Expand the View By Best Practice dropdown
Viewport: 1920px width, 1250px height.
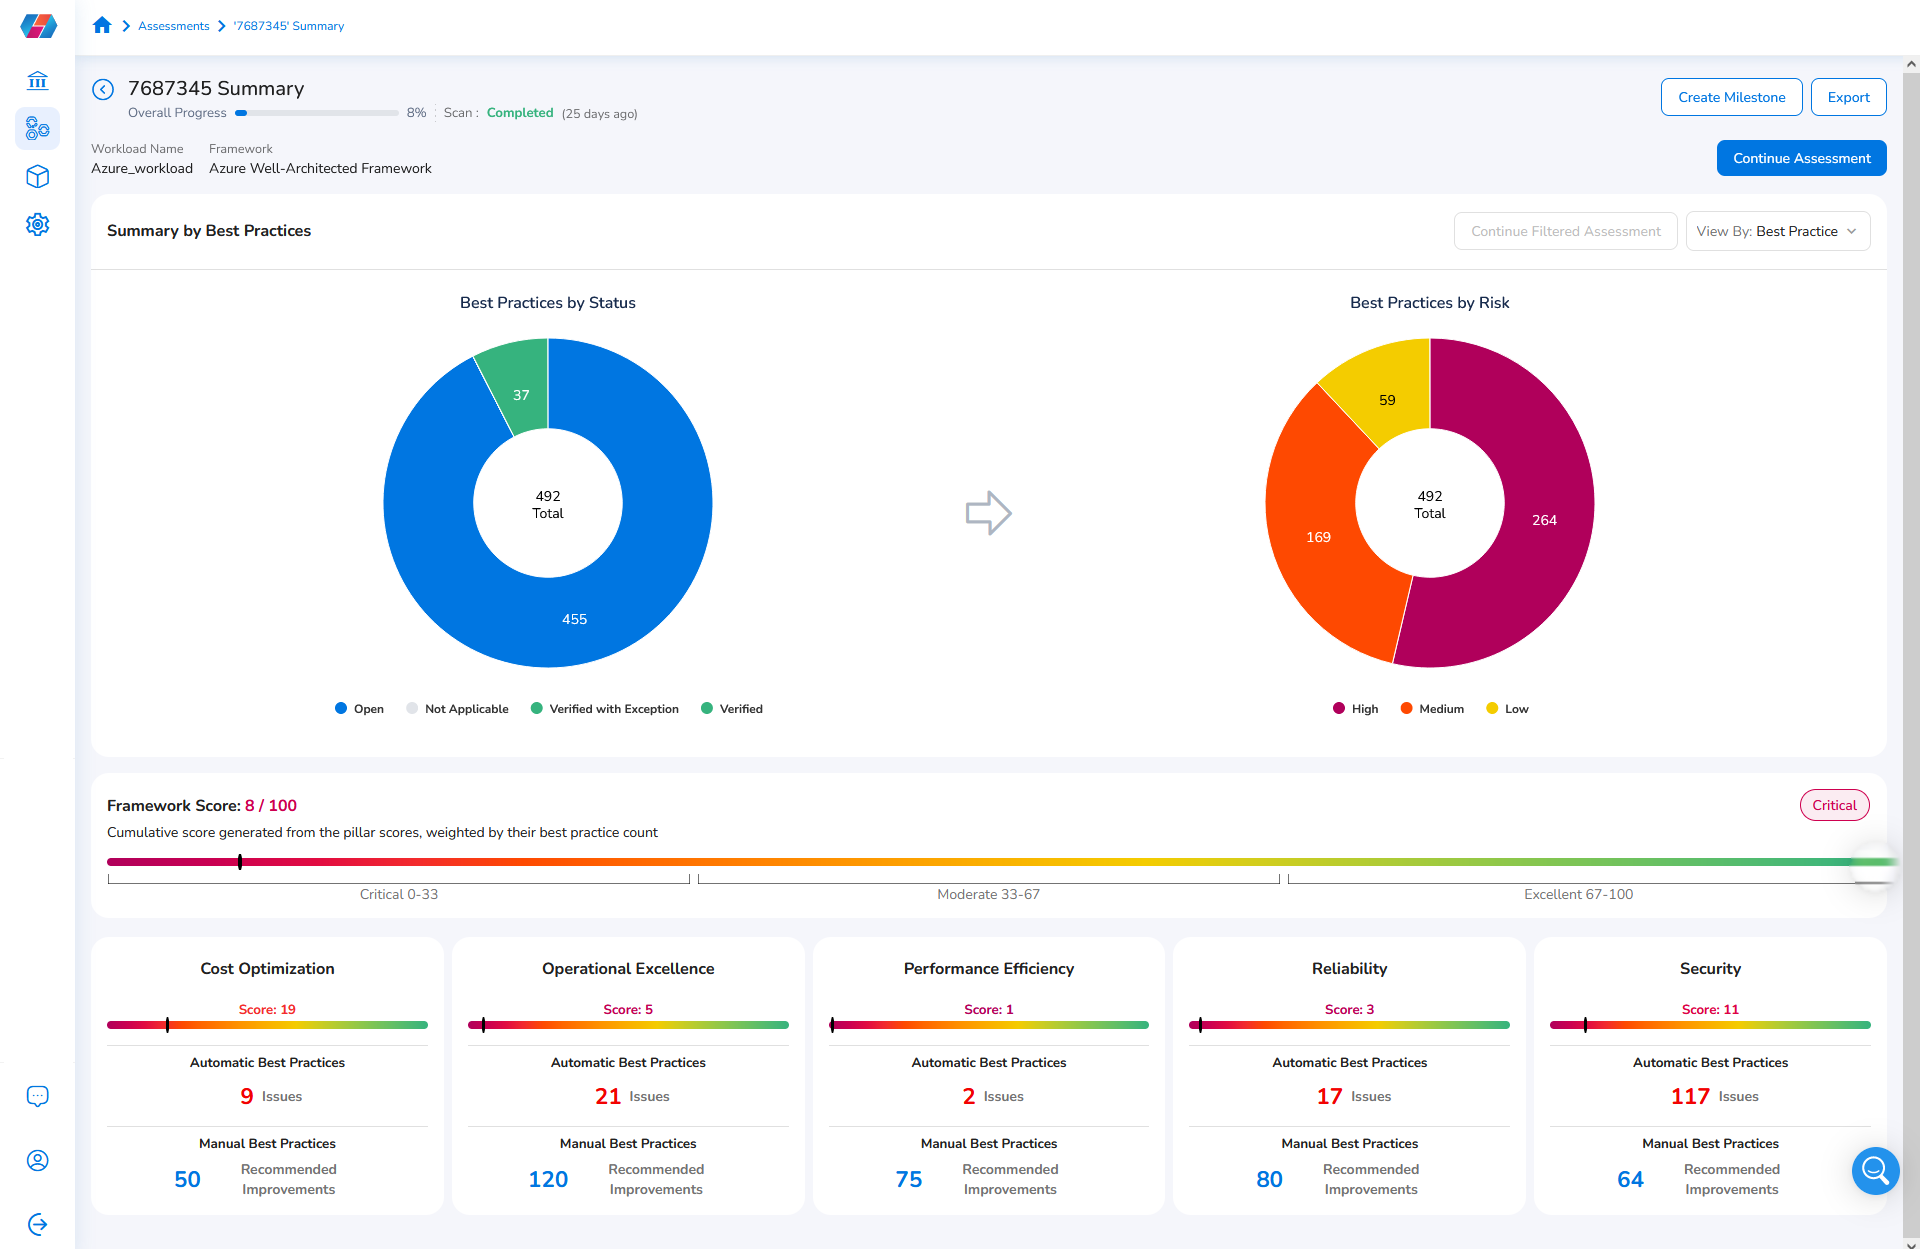coord(1777,231)
